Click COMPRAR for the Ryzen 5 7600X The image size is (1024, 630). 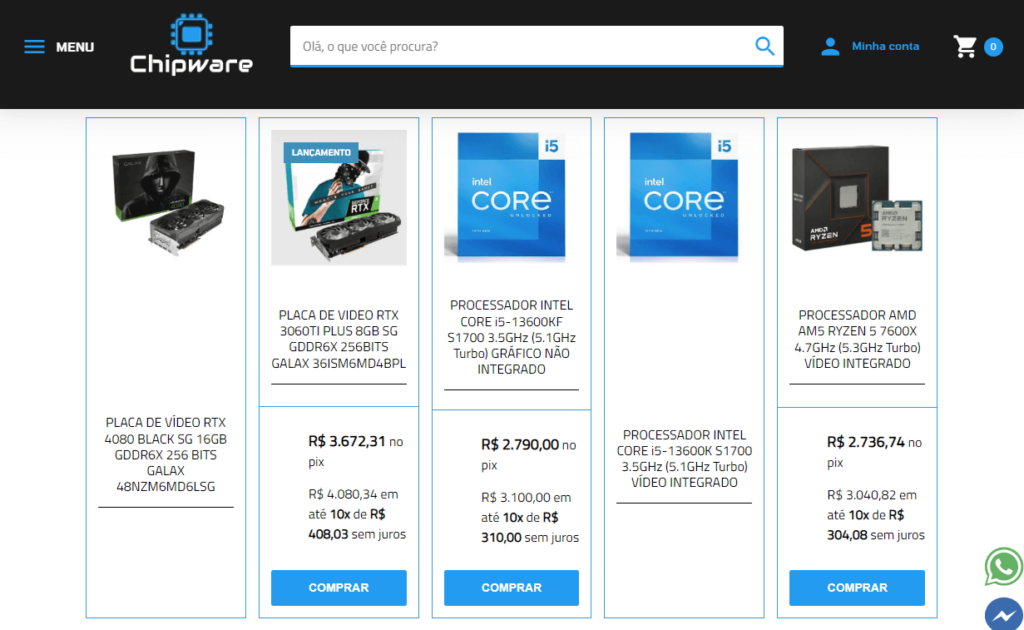click(x=856, y=588)
